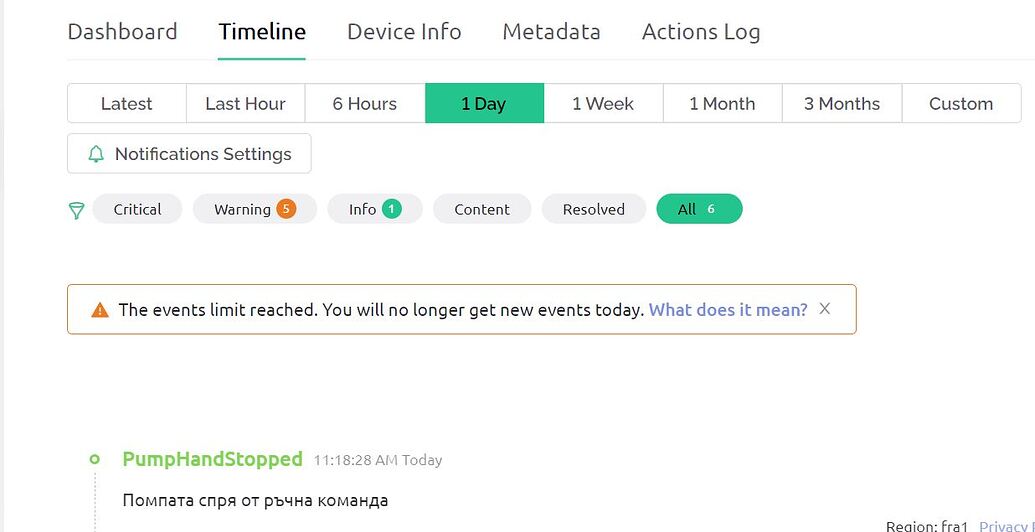Click the green Info count badge
The width and height of the screenshot is (1035, 532).
391,209
